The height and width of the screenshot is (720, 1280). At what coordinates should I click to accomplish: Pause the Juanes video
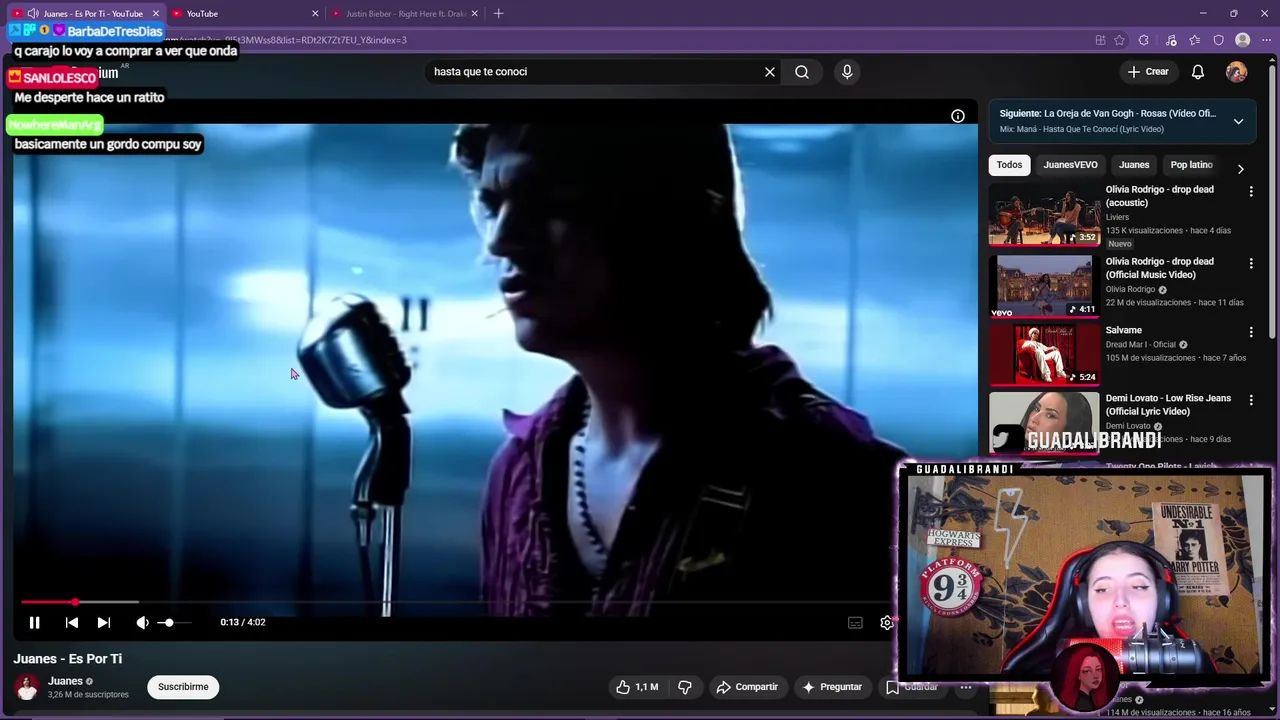pos(34,622)
